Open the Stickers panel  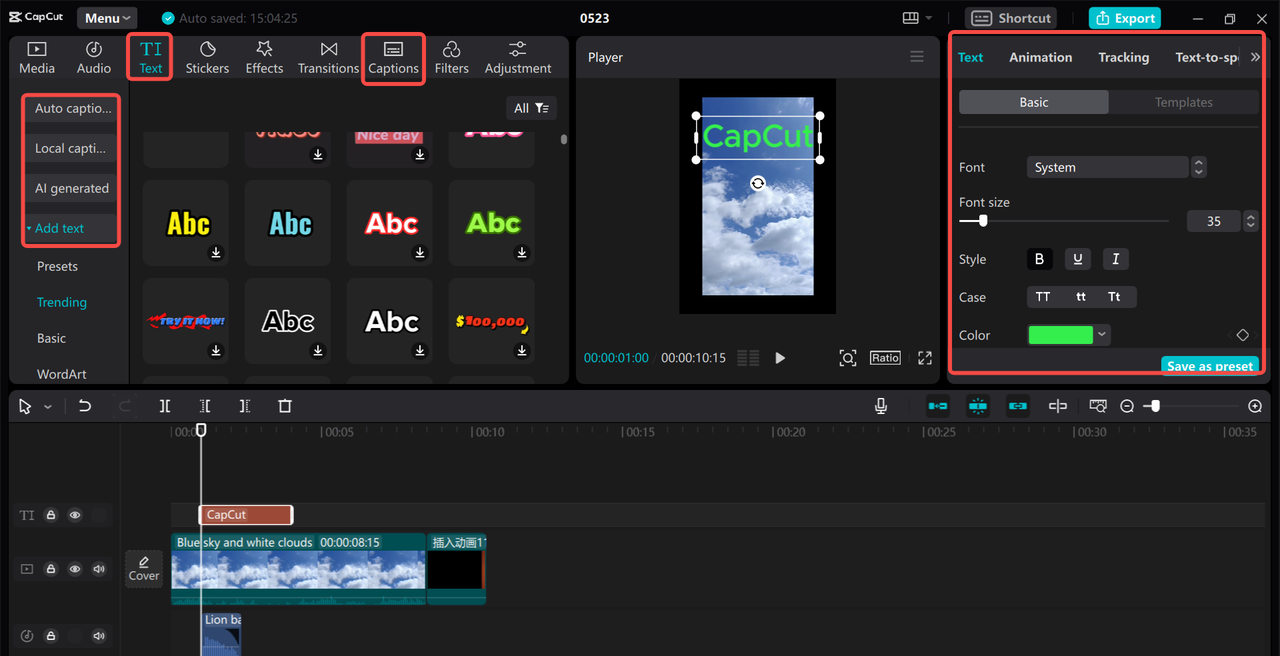(207, 58)
